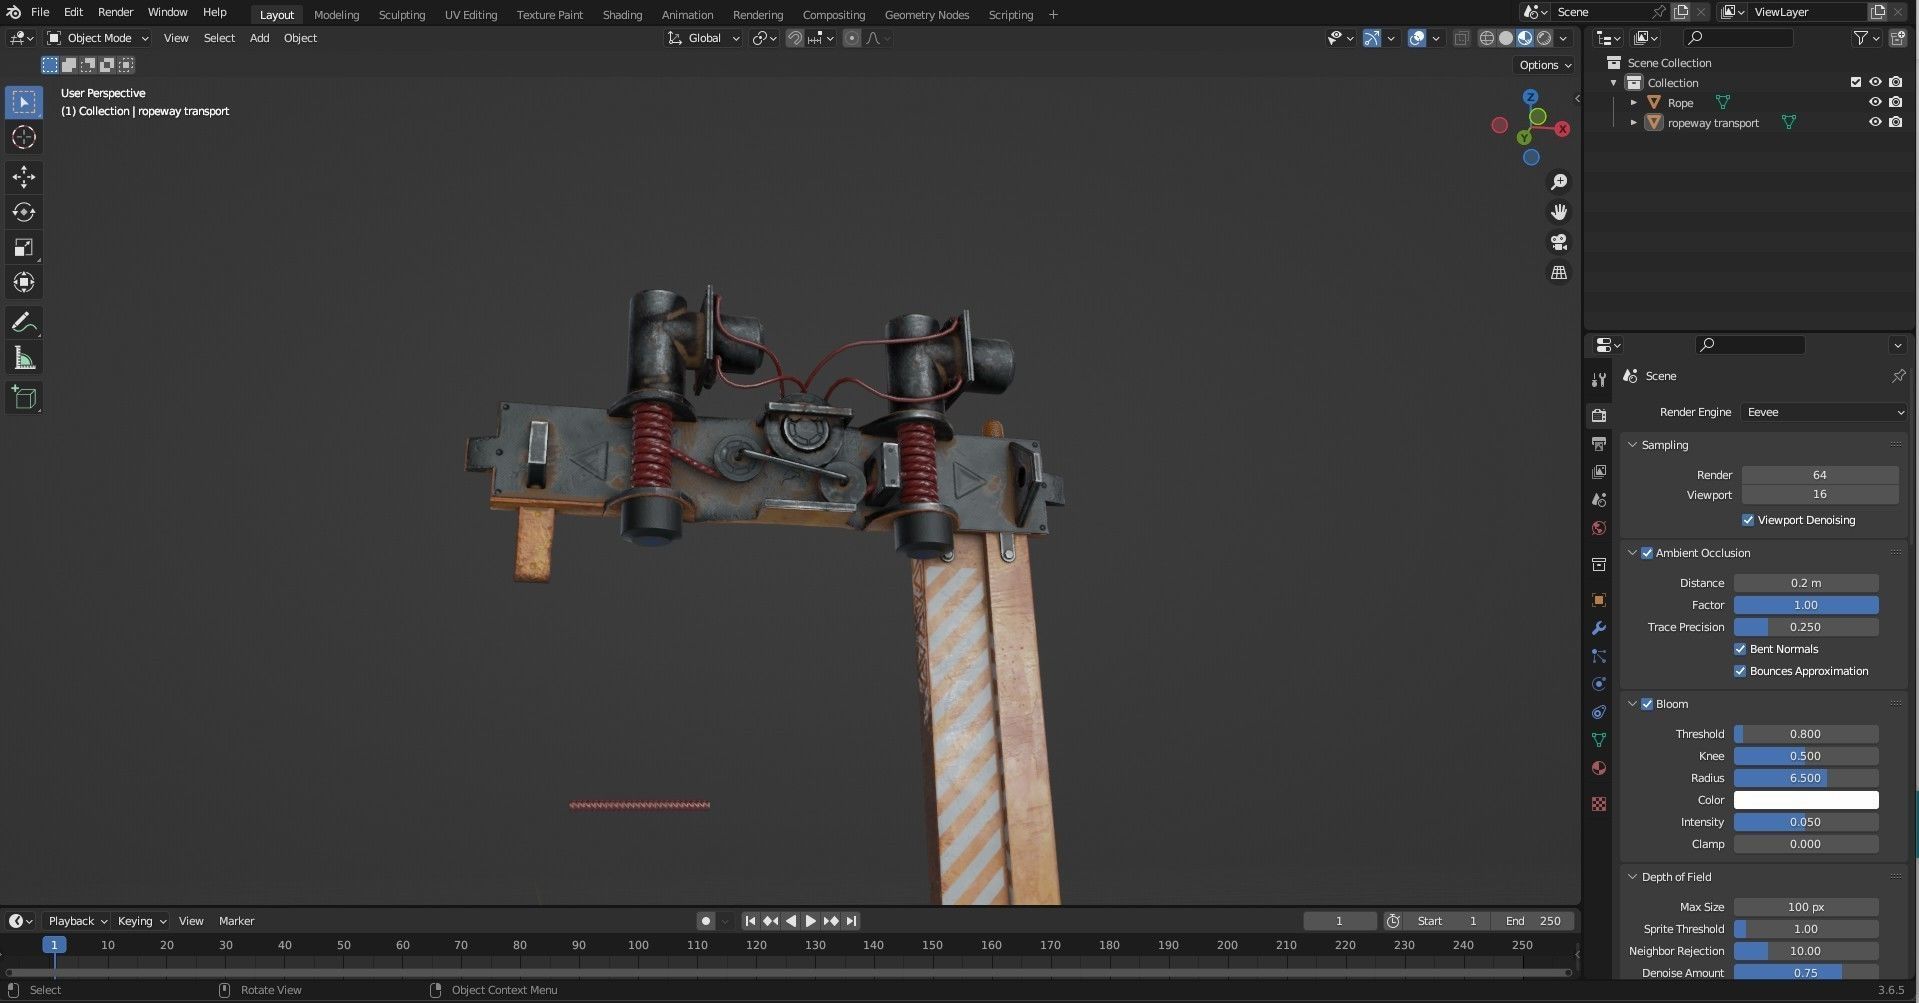This screenshot has width=1919, height=1003.
Task: Click the play animation button
Action: [x=811, y=921]
